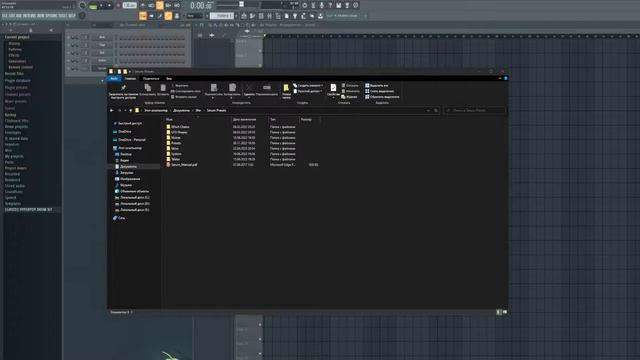
Task: Switch to Поделиться tab in Explorer ribbon
Action: pyautogui.click(x=151, y=78)
